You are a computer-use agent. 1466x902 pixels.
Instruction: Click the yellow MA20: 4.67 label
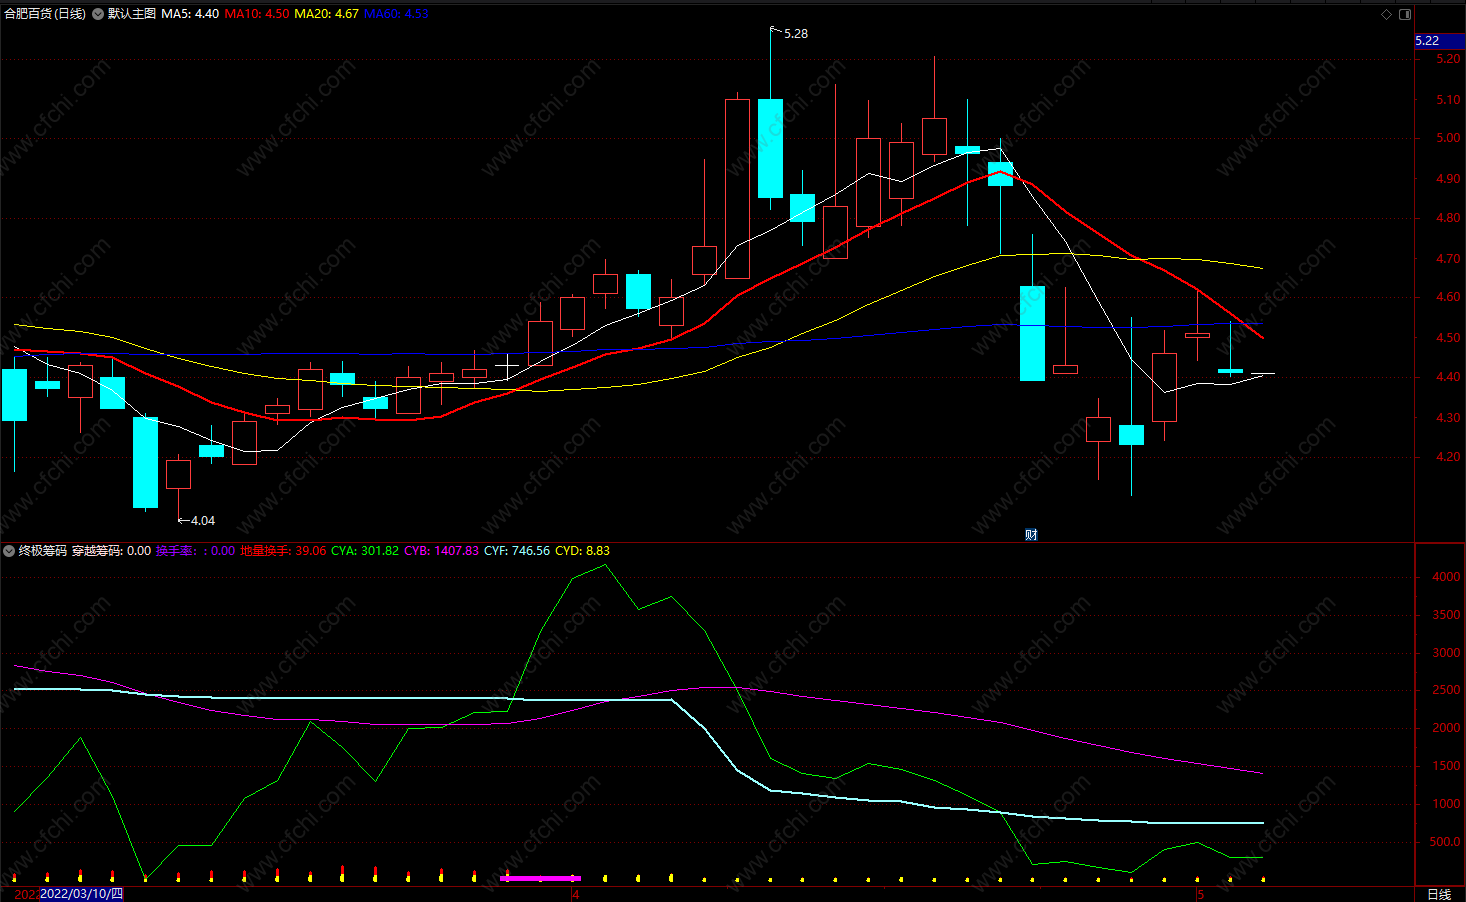(x=326, y=14)
